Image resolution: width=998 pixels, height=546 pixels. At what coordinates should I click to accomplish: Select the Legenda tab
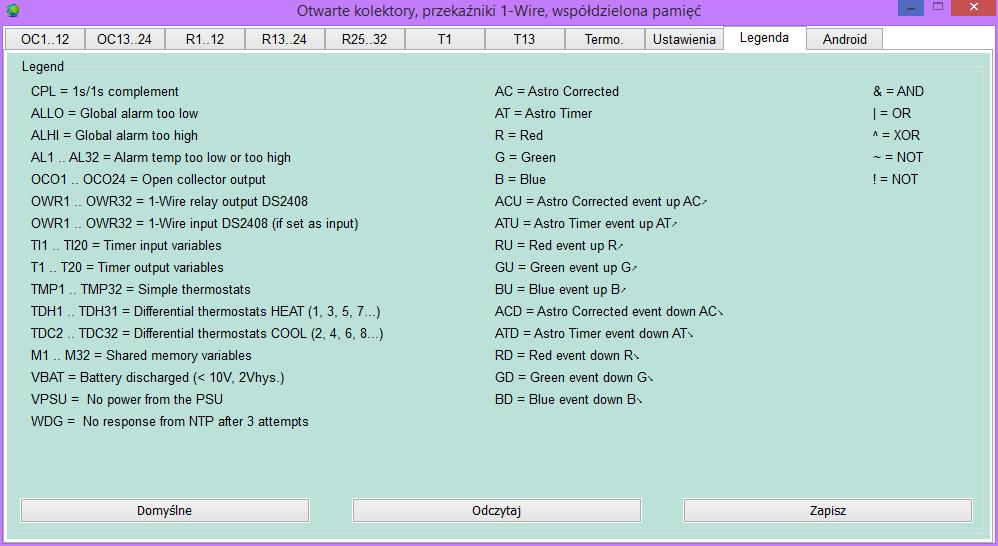click(x=764, y=38)
